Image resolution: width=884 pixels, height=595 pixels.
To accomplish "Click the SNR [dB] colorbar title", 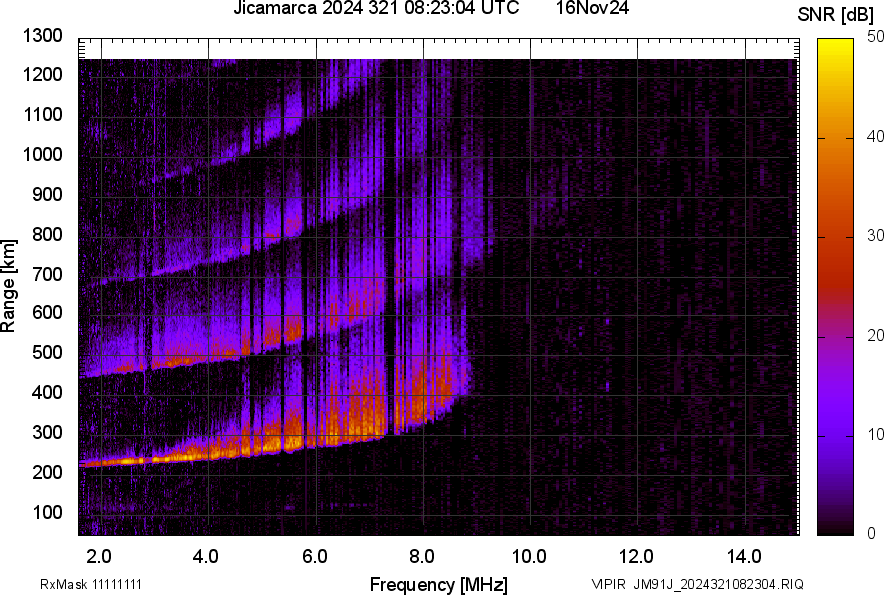I will (x=836, y=15).
